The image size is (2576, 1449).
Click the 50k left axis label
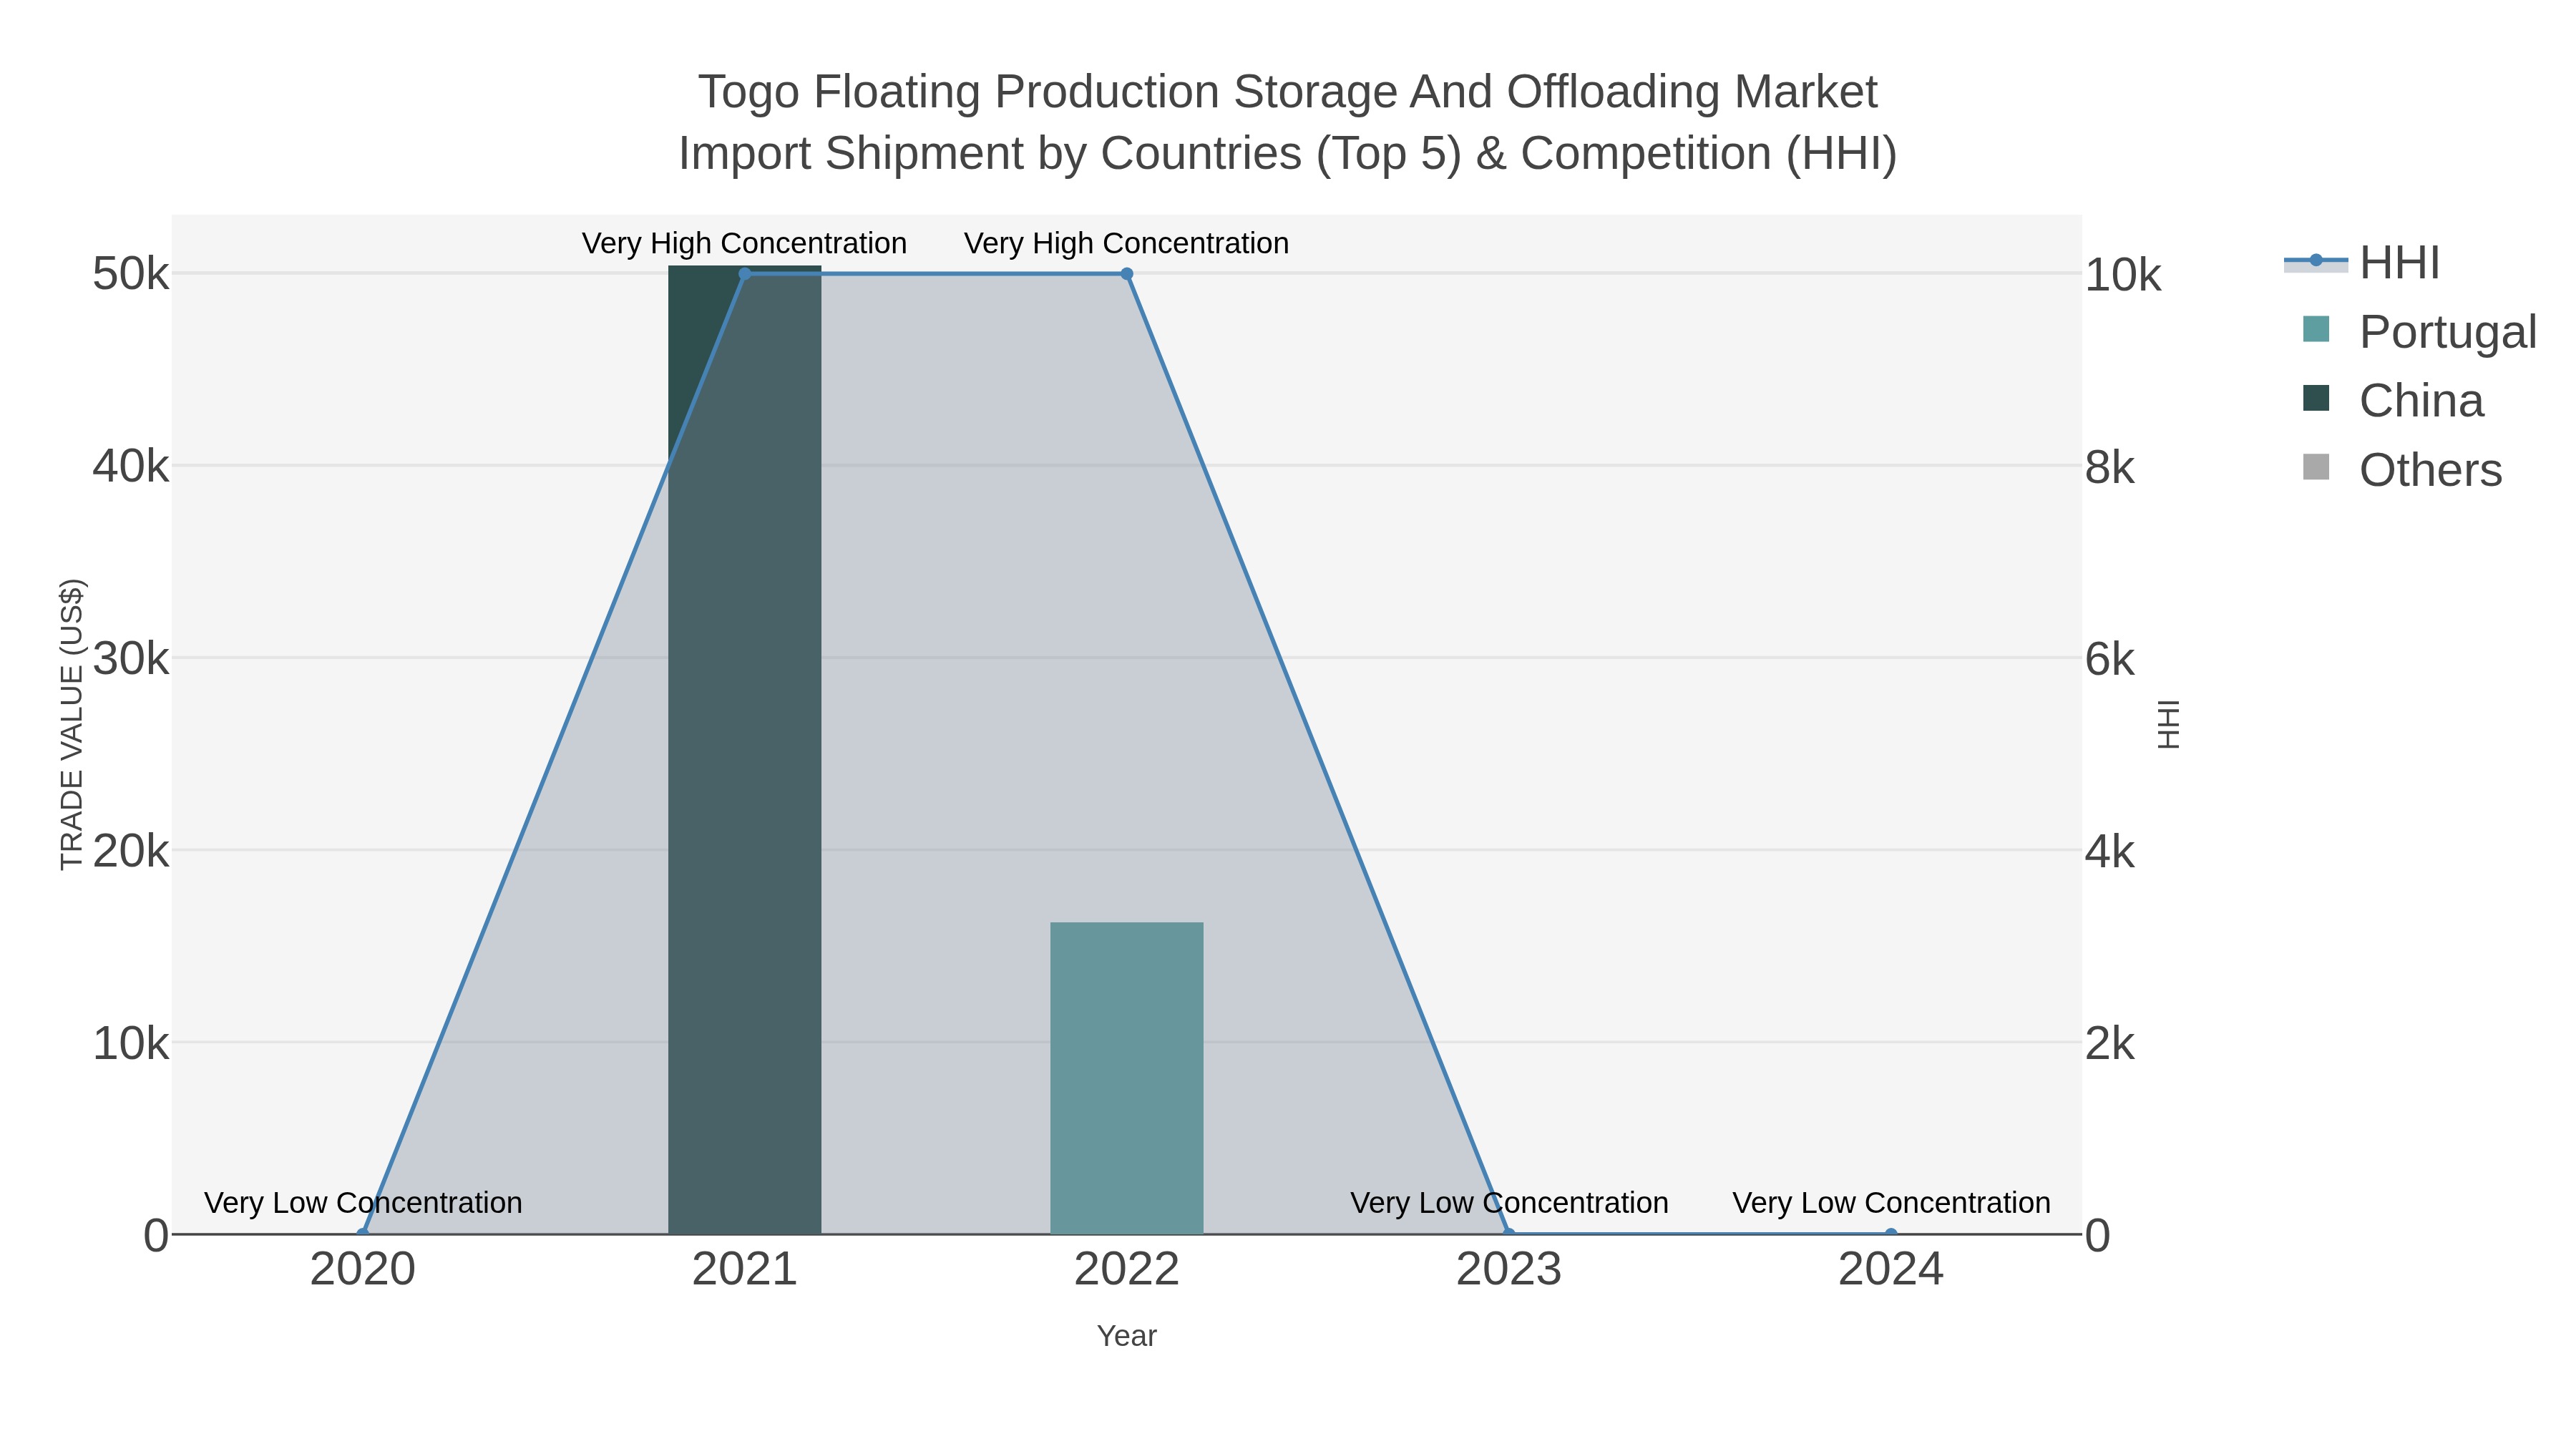131,274
